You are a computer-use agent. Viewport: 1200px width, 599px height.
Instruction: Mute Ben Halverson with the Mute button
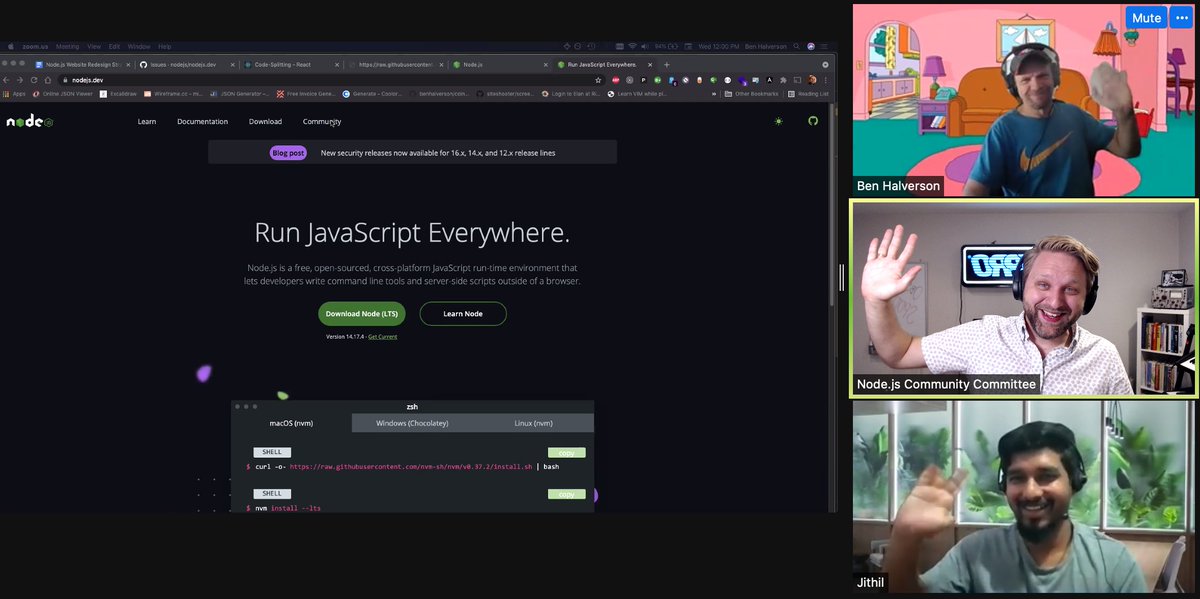(1146, 18)
